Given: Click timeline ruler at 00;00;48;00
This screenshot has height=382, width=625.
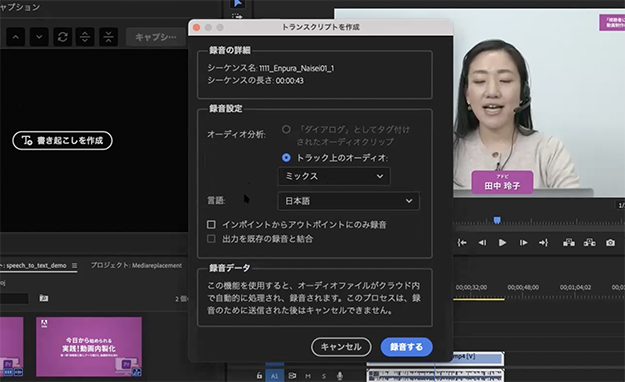Looking at the screenshot, I should coord(523,287).
